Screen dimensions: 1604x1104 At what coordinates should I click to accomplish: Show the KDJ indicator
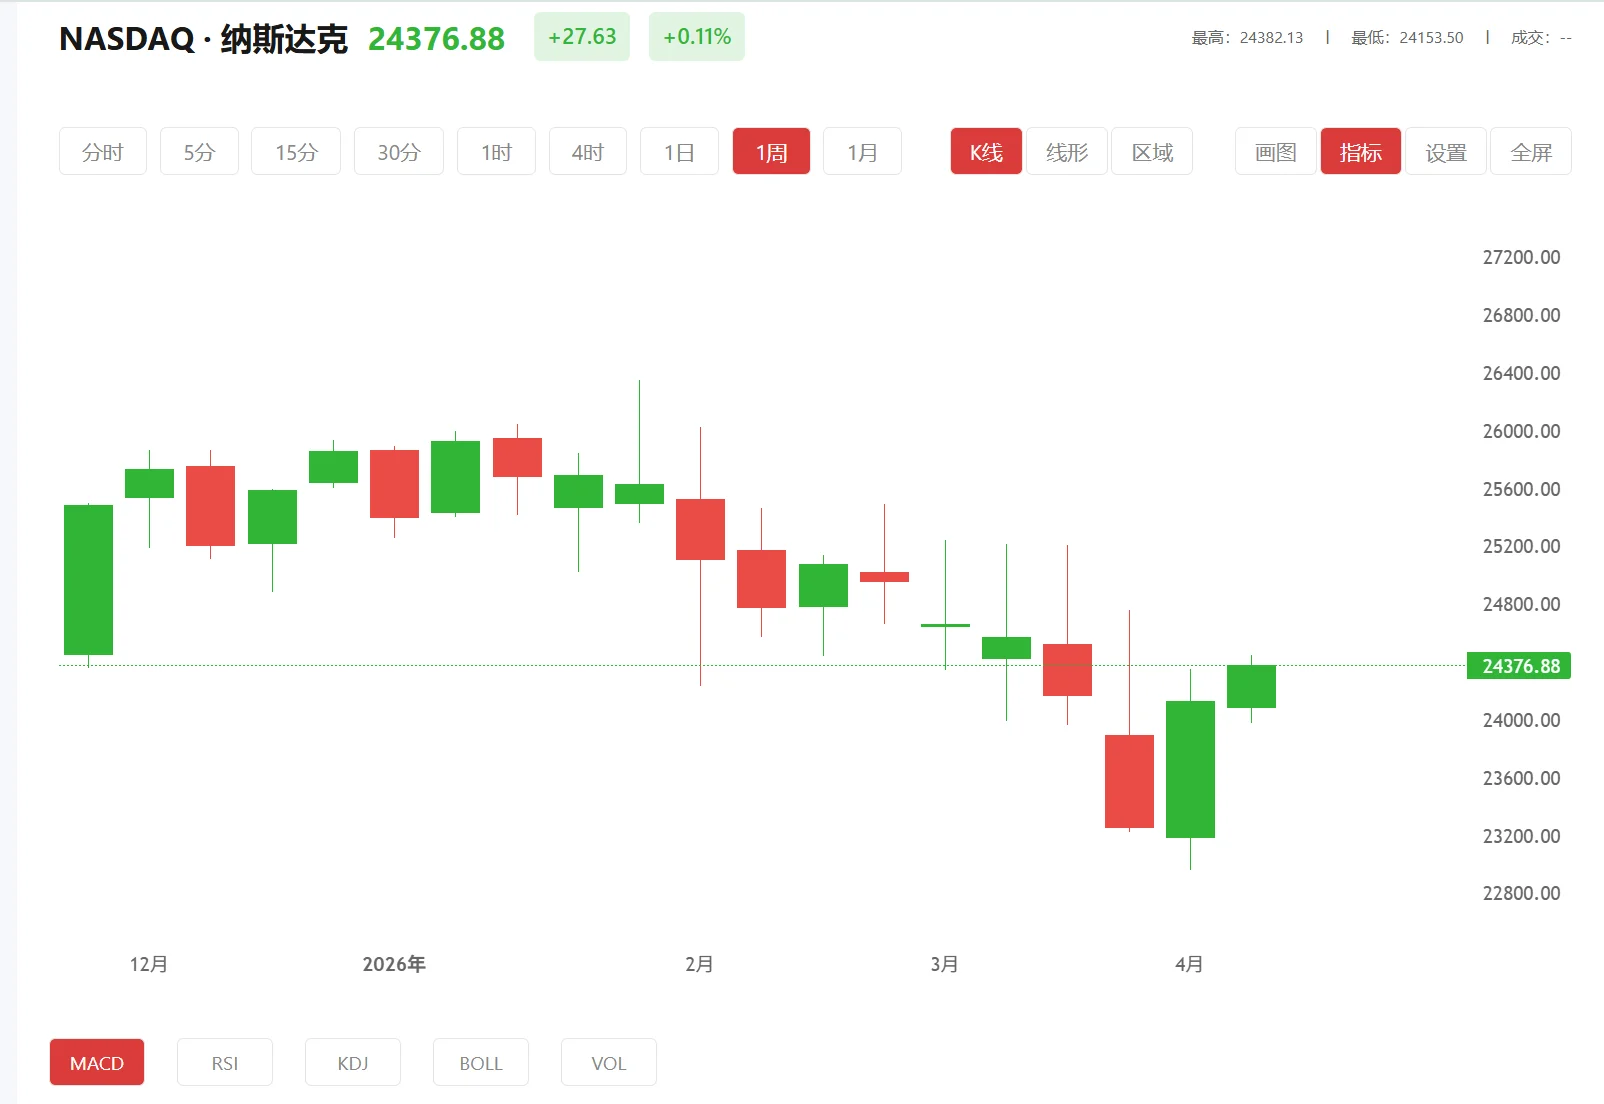tap(352, 1062)
